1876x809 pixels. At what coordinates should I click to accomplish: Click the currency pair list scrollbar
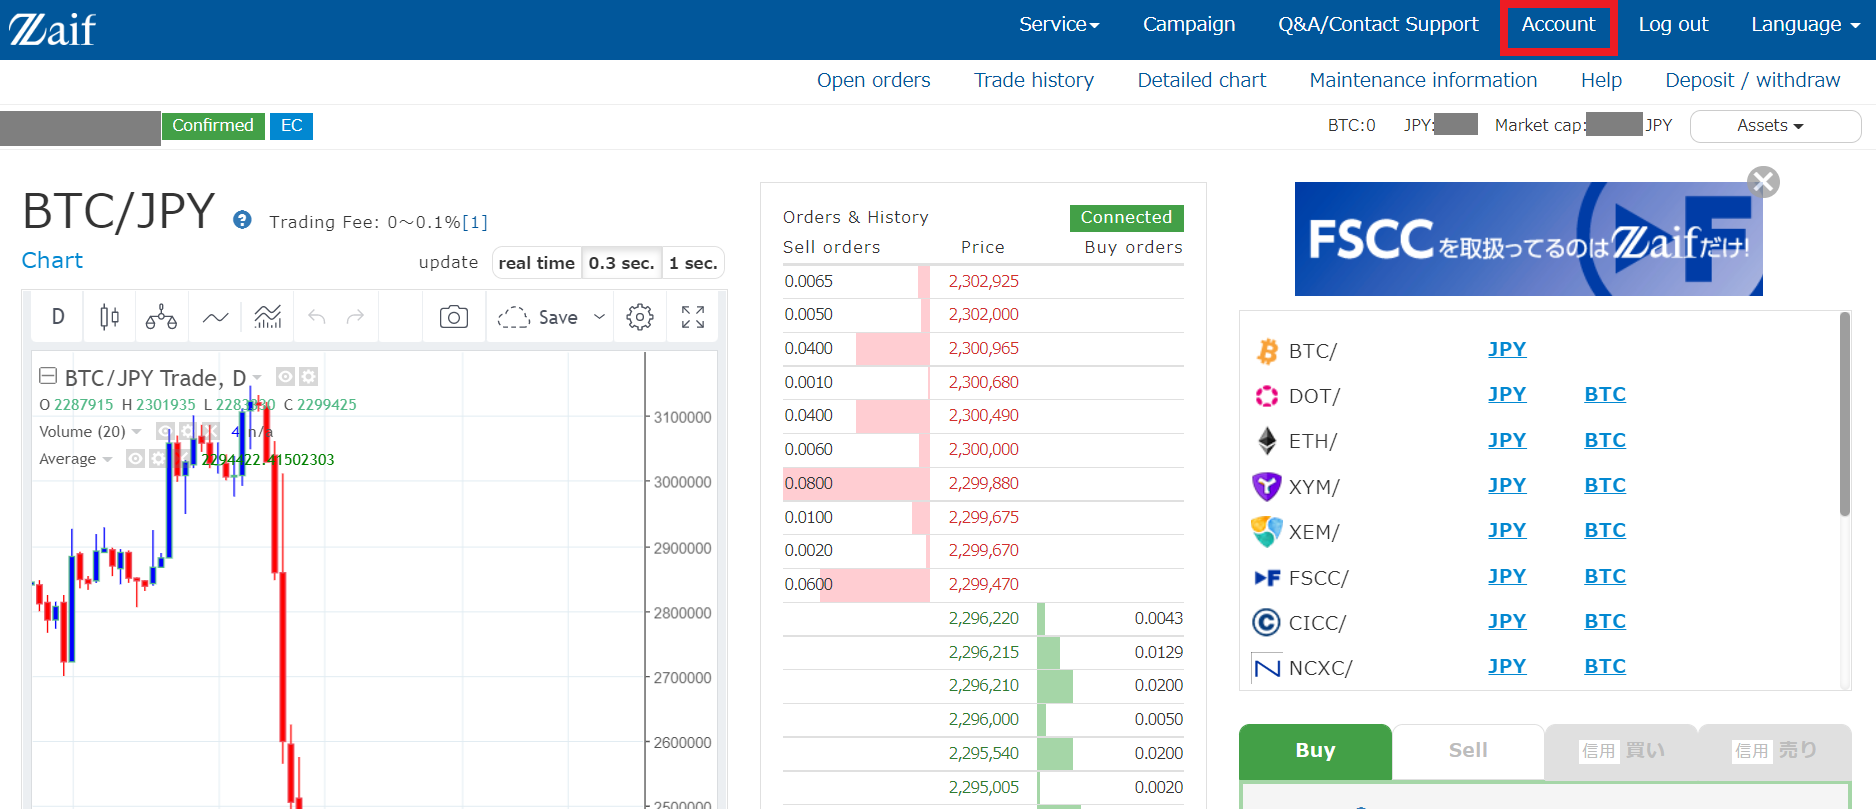pyautogui.click(x=1845, y=415)
